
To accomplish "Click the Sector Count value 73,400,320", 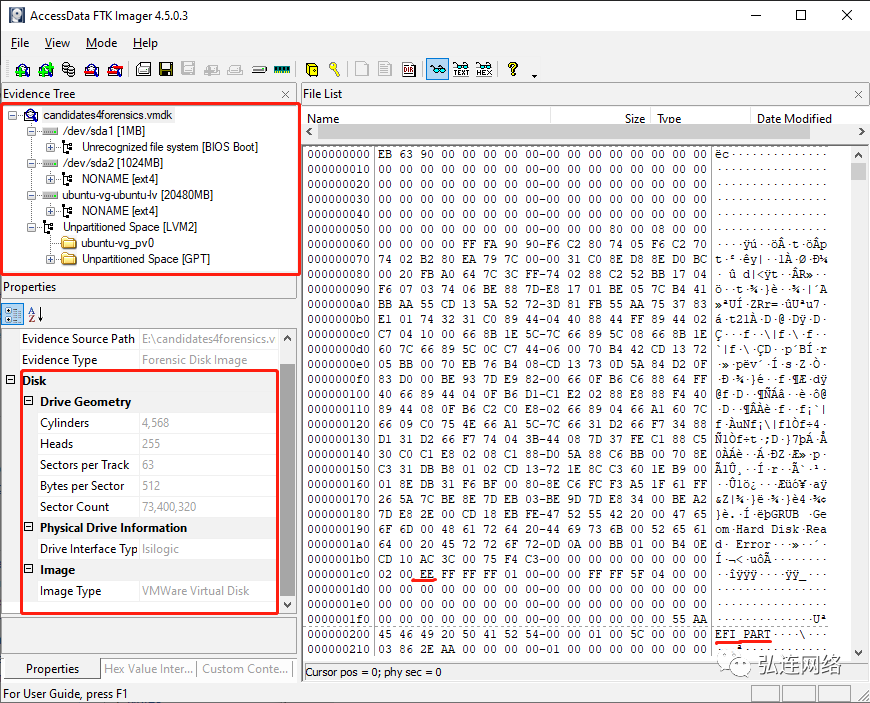I will point(169,507).
